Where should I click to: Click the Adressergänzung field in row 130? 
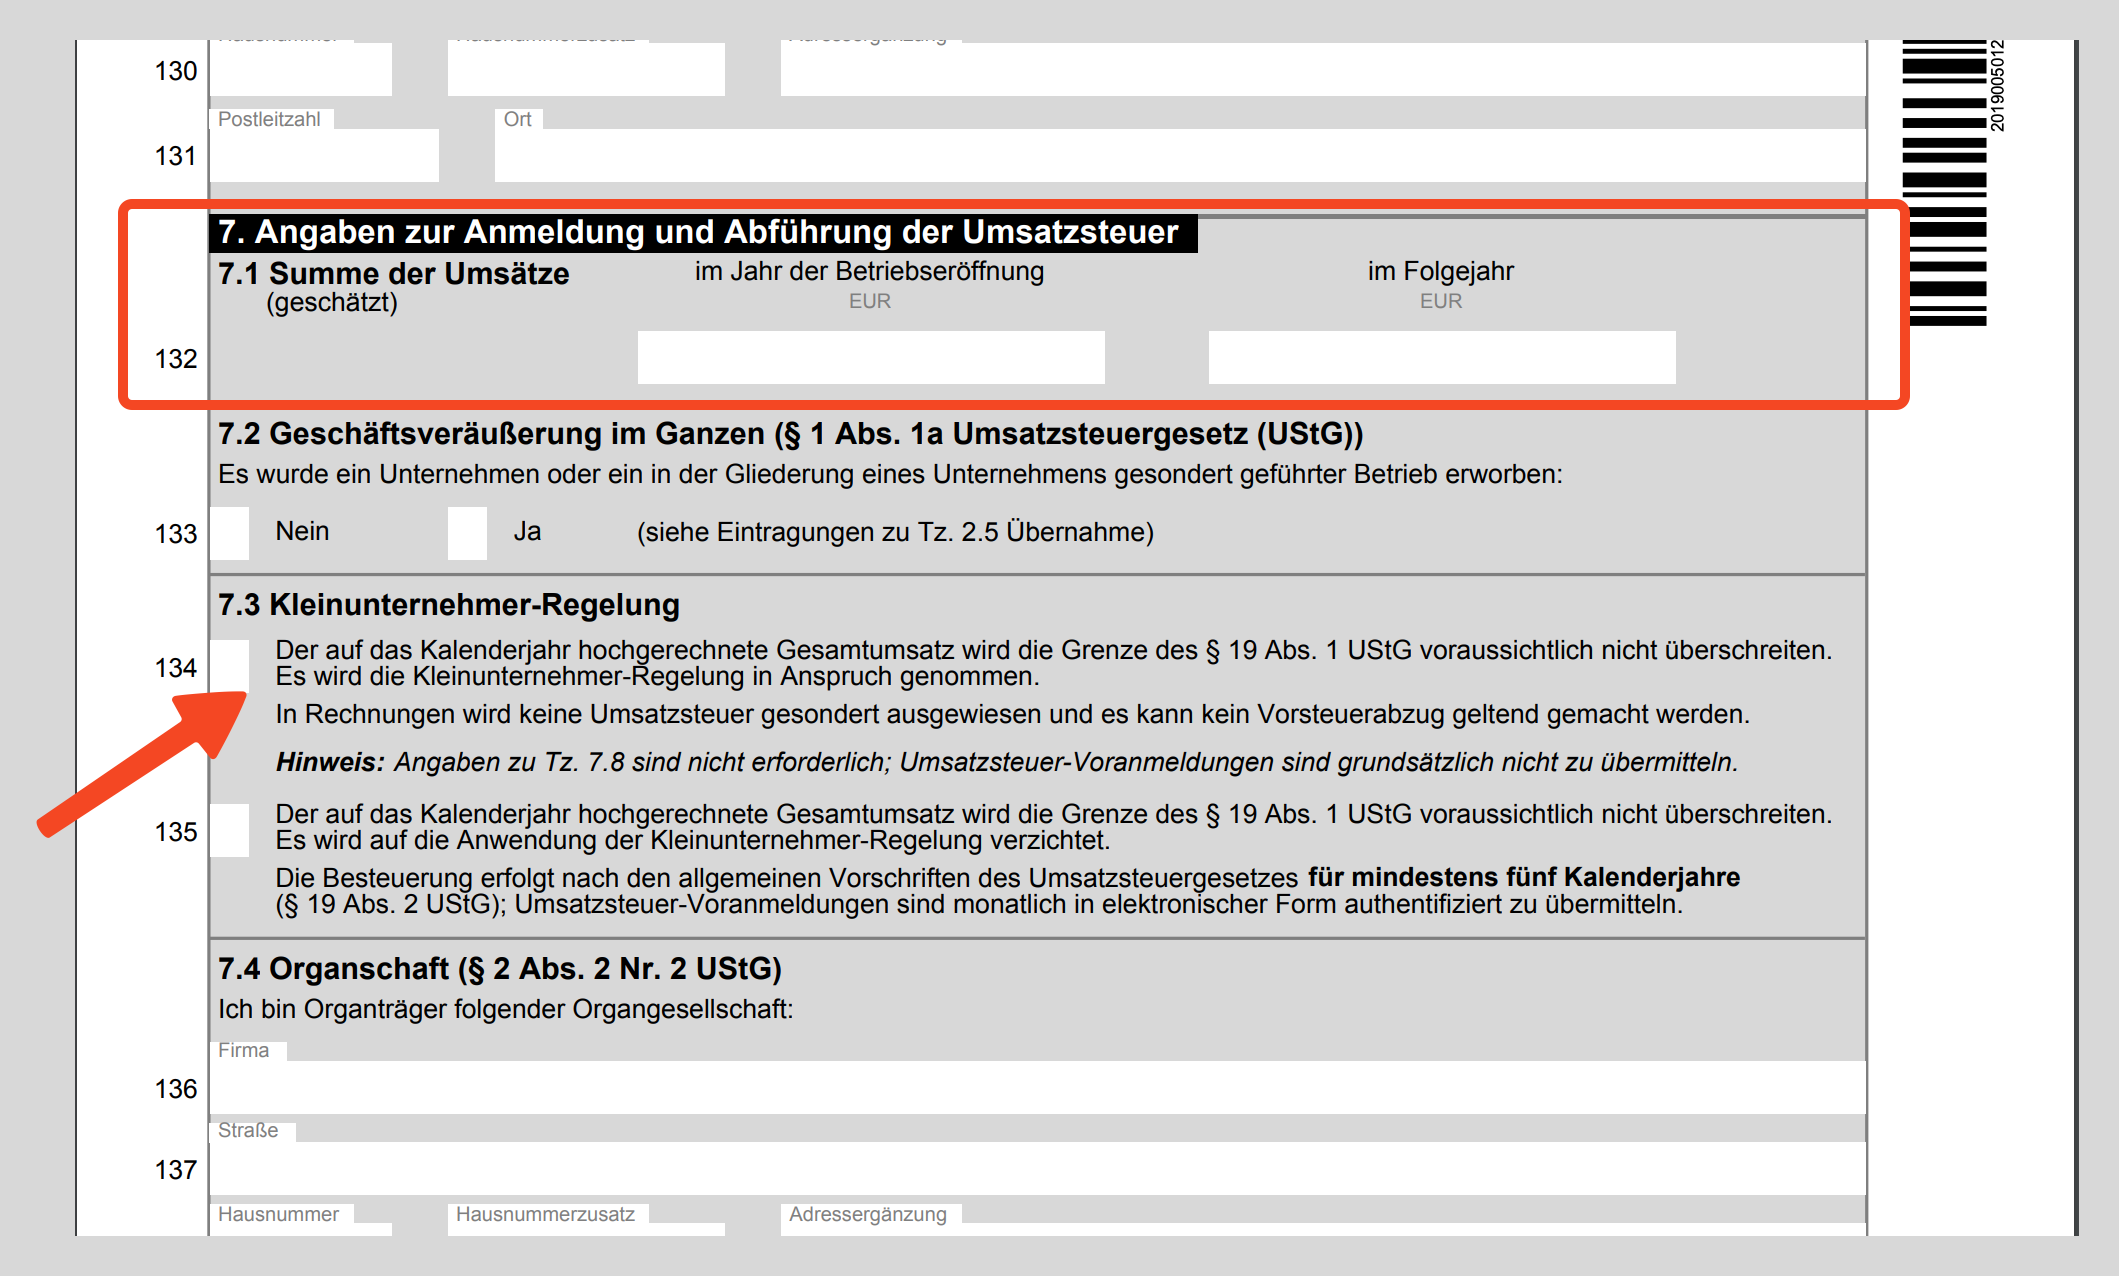(x=1322, y=70)
